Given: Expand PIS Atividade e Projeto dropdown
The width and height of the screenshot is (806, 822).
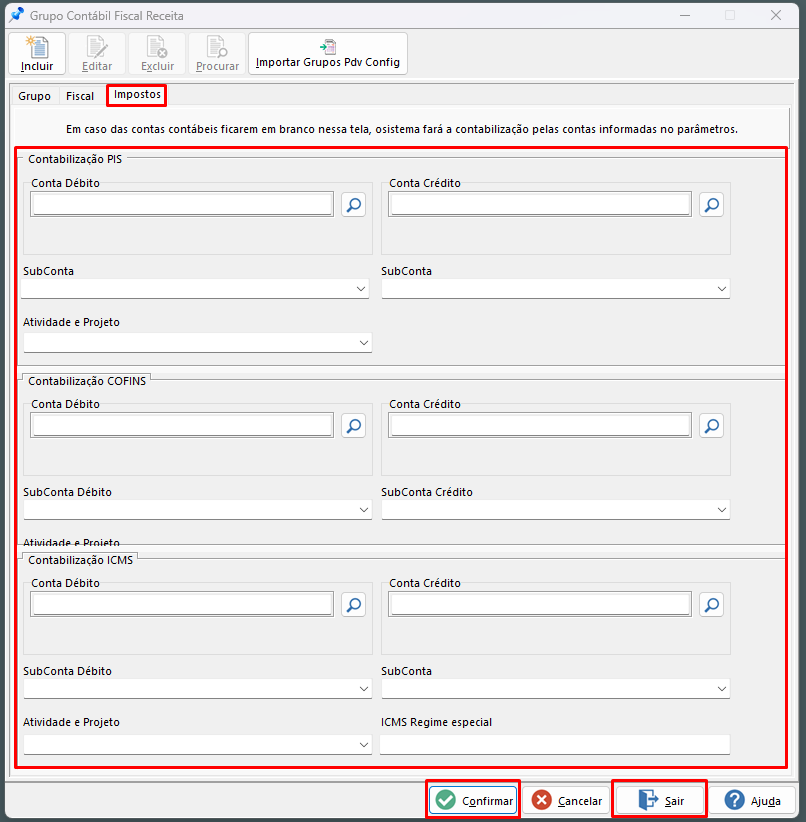Looking at the screenshot, I should 198,343.
